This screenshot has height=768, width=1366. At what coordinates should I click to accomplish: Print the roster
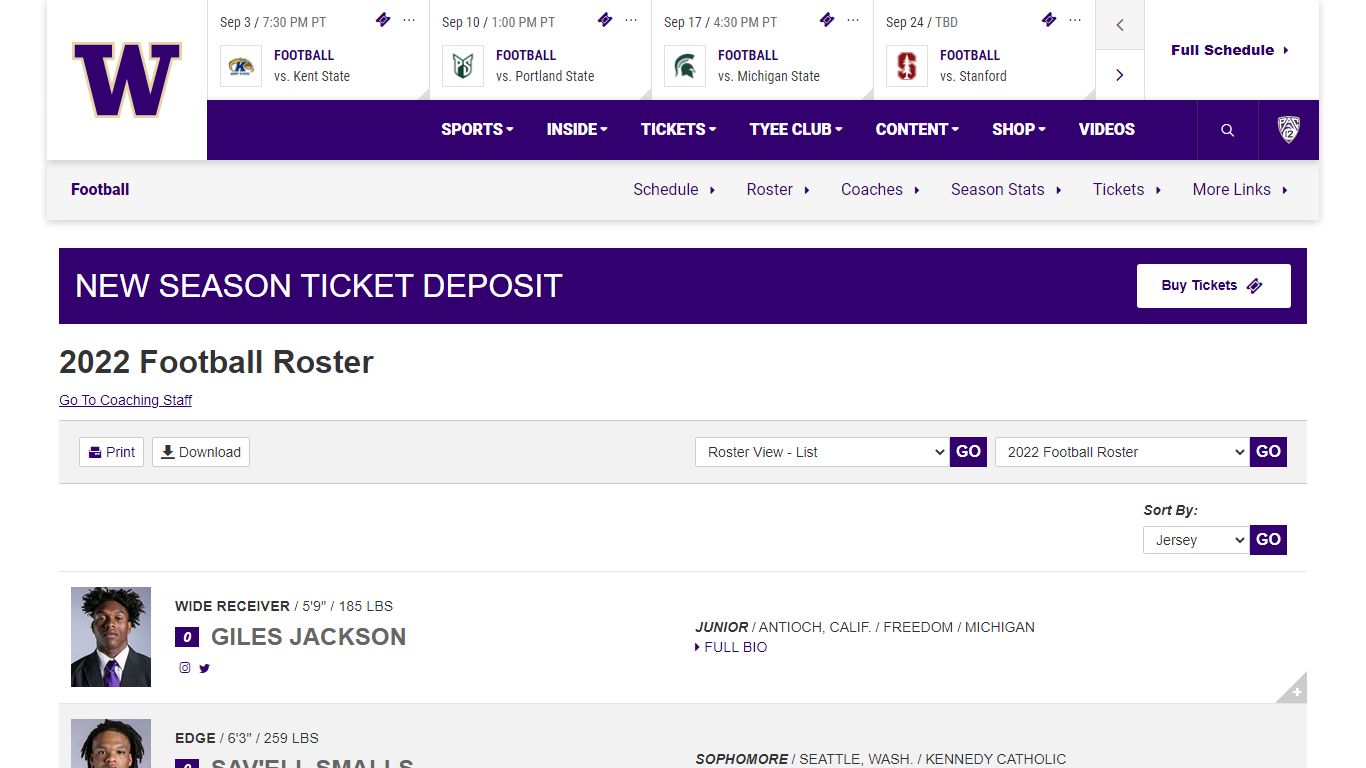111,452
